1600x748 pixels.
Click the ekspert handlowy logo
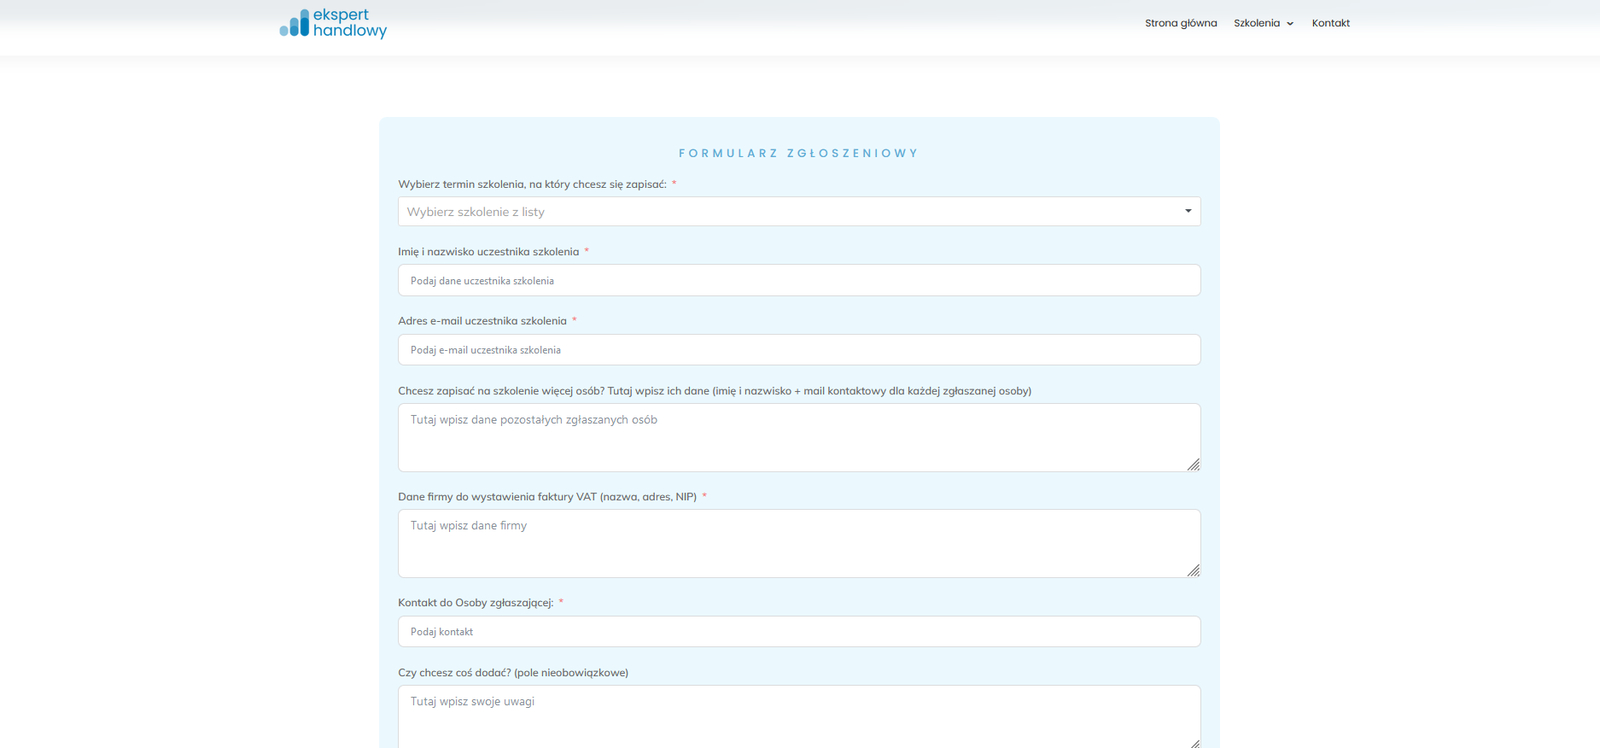333,23
